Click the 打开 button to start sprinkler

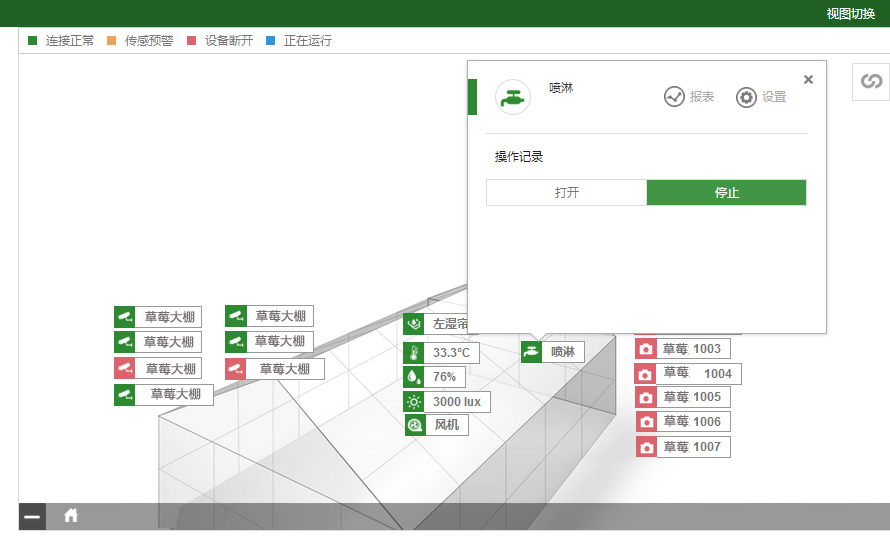pos(566,192)
